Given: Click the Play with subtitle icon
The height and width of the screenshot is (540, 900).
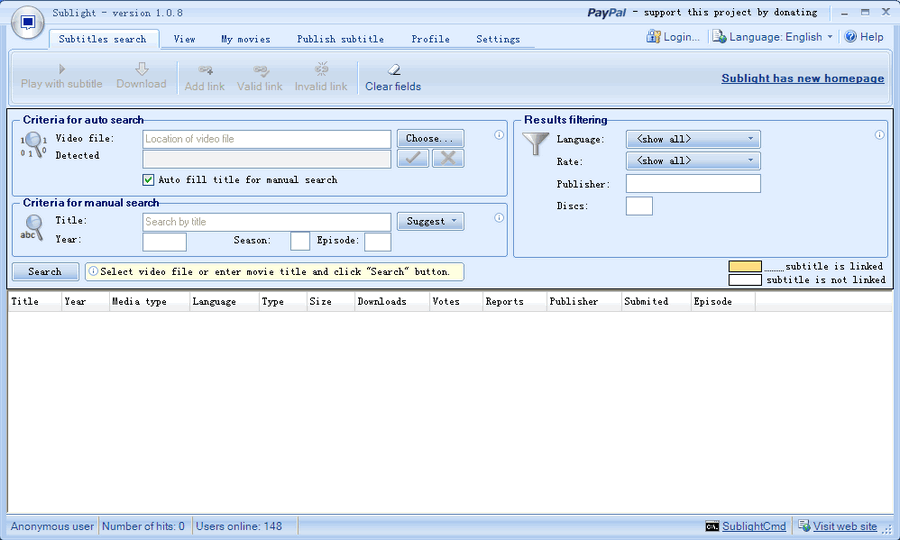Looking at the screenshot, I should [61, 69].
